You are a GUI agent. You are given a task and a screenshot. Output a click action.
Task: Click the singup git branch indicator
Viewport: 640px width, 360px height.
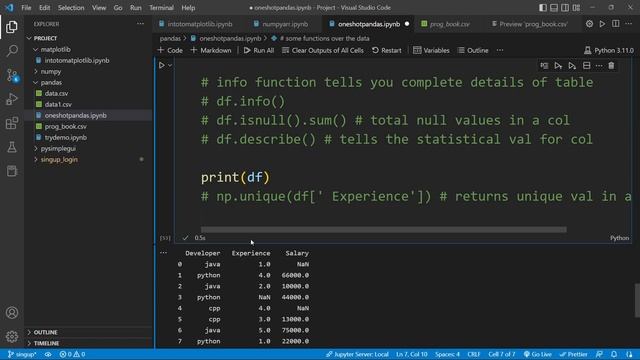point(22,354)
